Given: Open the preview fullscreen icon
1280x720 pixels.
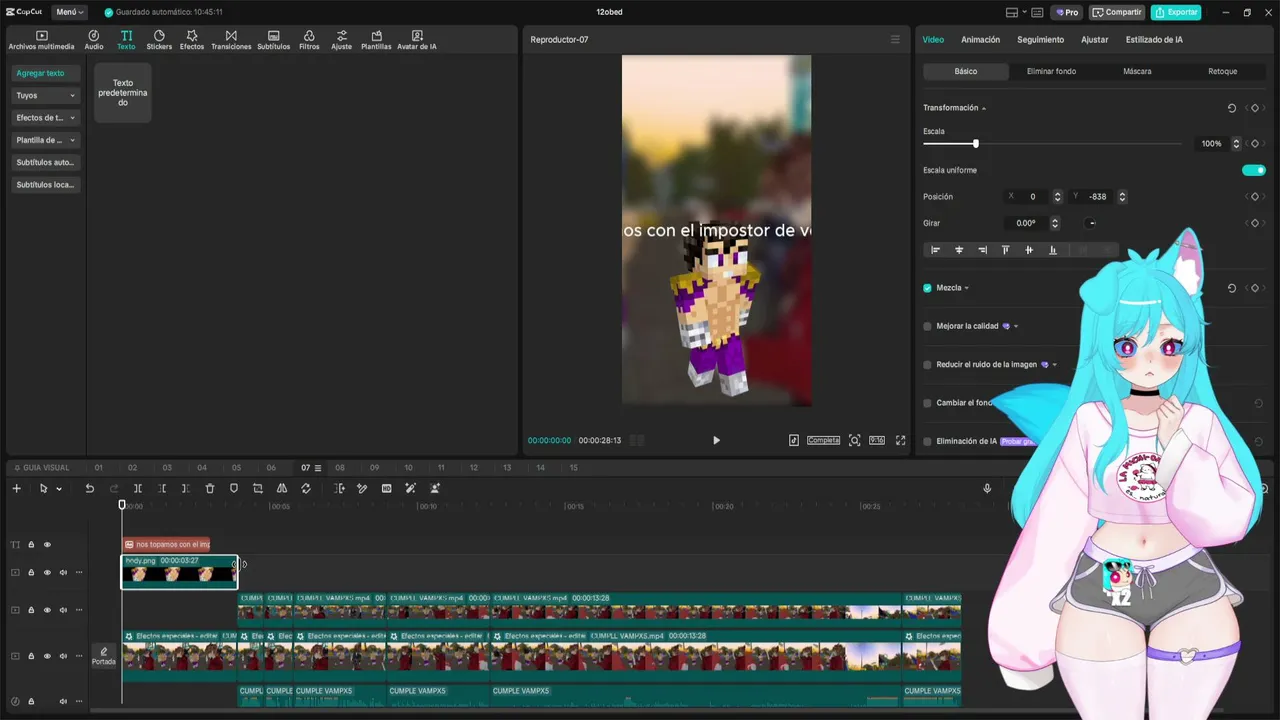Looking at the screenshot, I should coord(900,440).
